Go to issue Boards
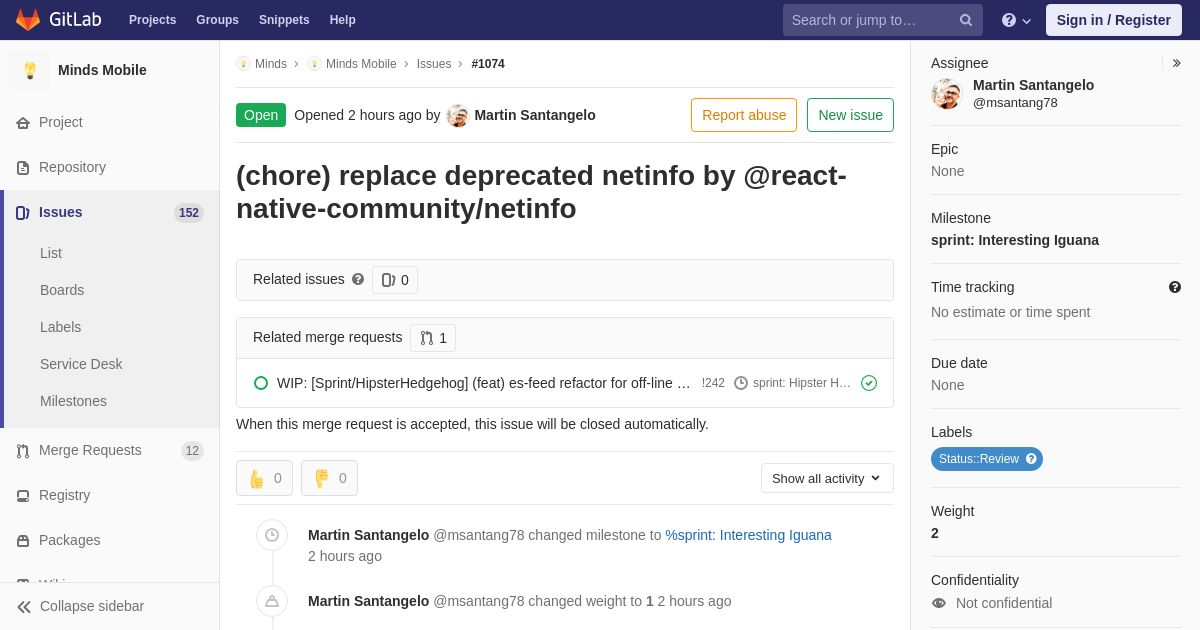 (62, 290)
